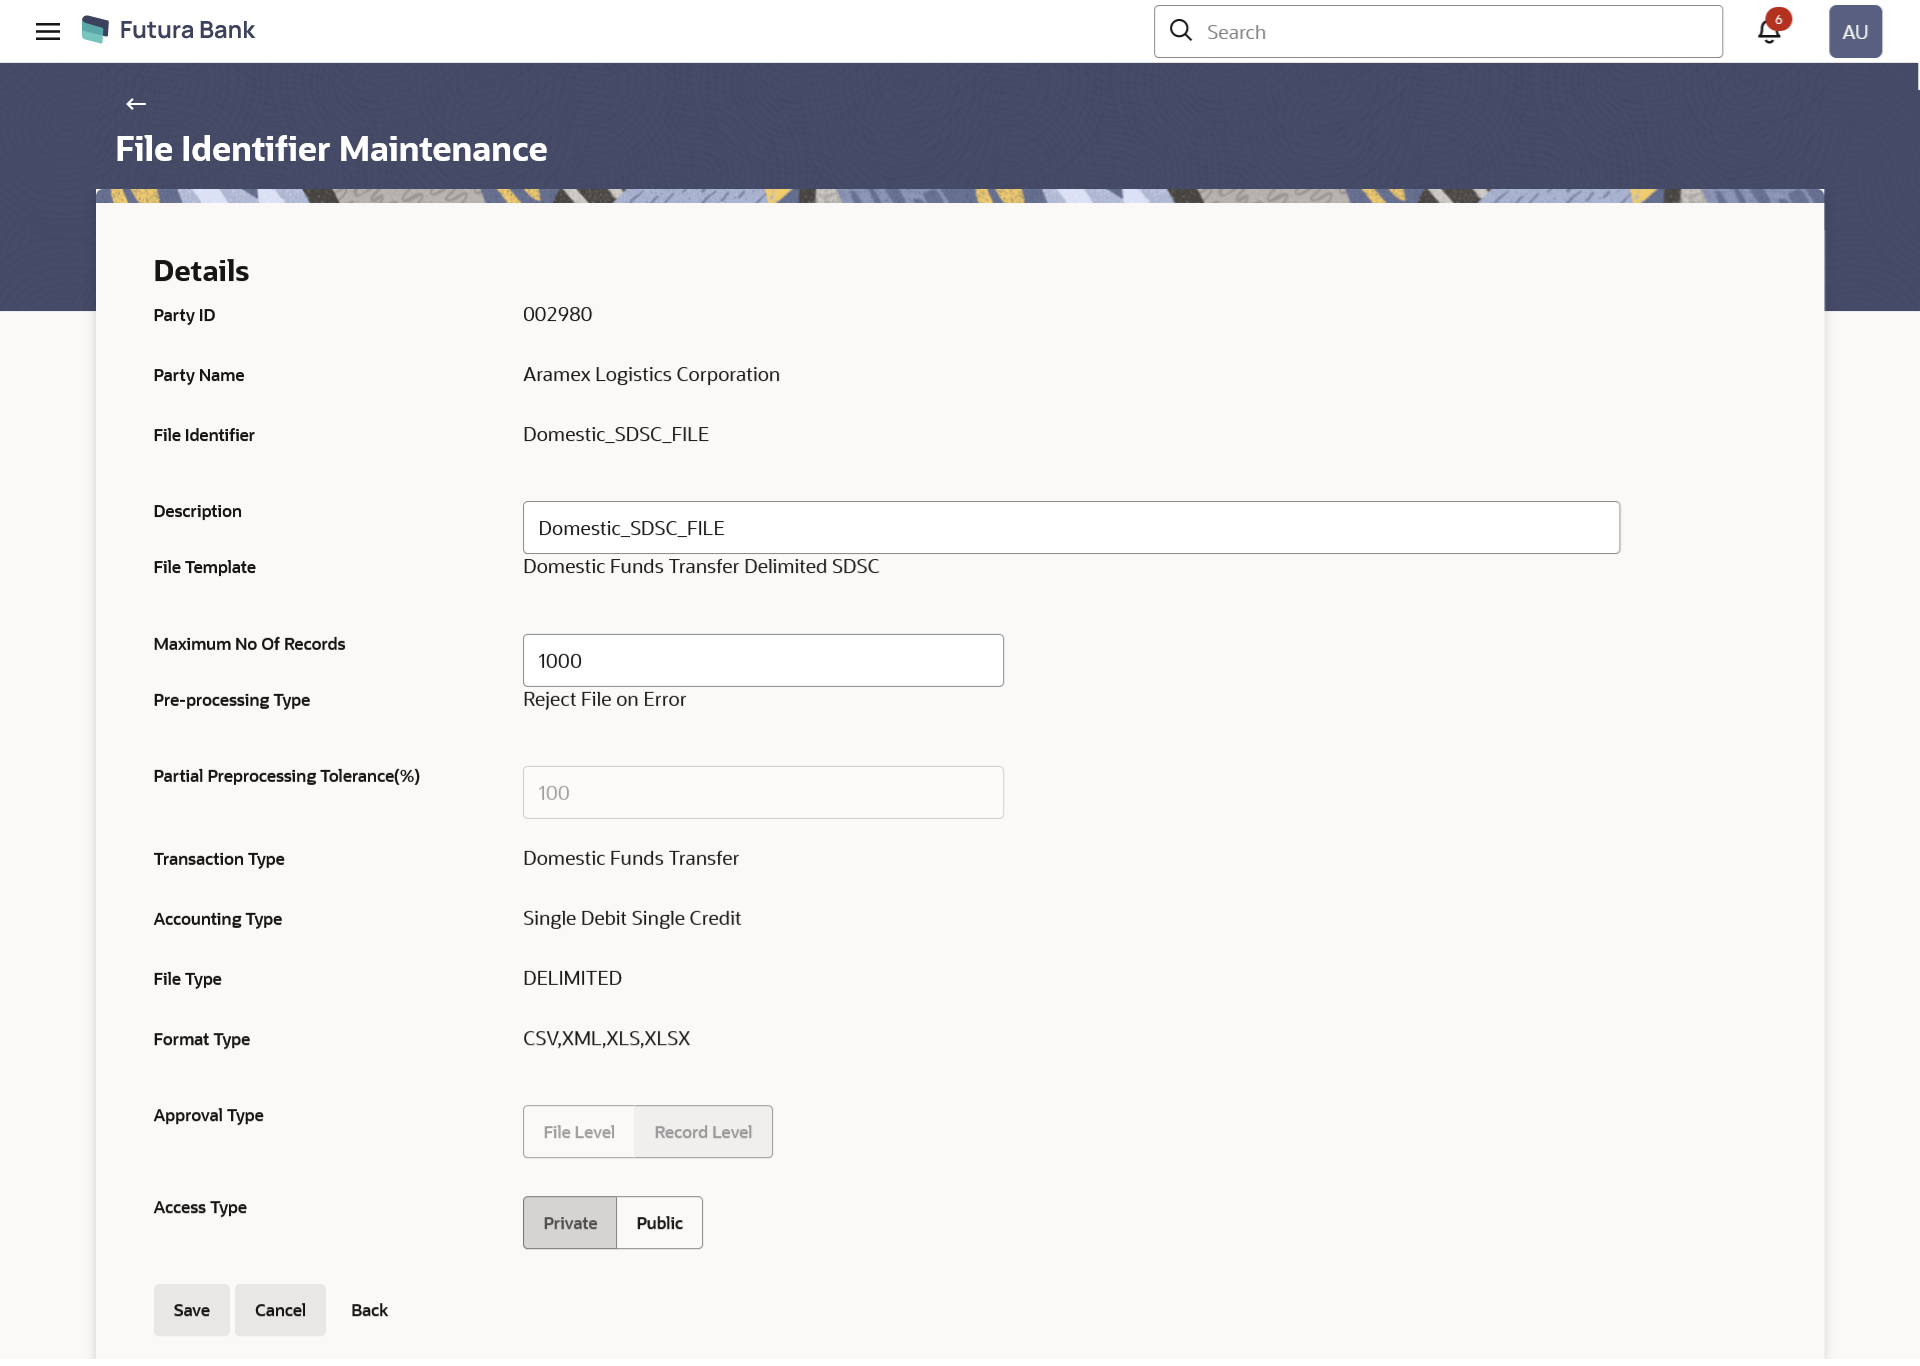Open the AU user profile avatar
Viewport: 1920px width, 1366px height.
[1855, 31]
